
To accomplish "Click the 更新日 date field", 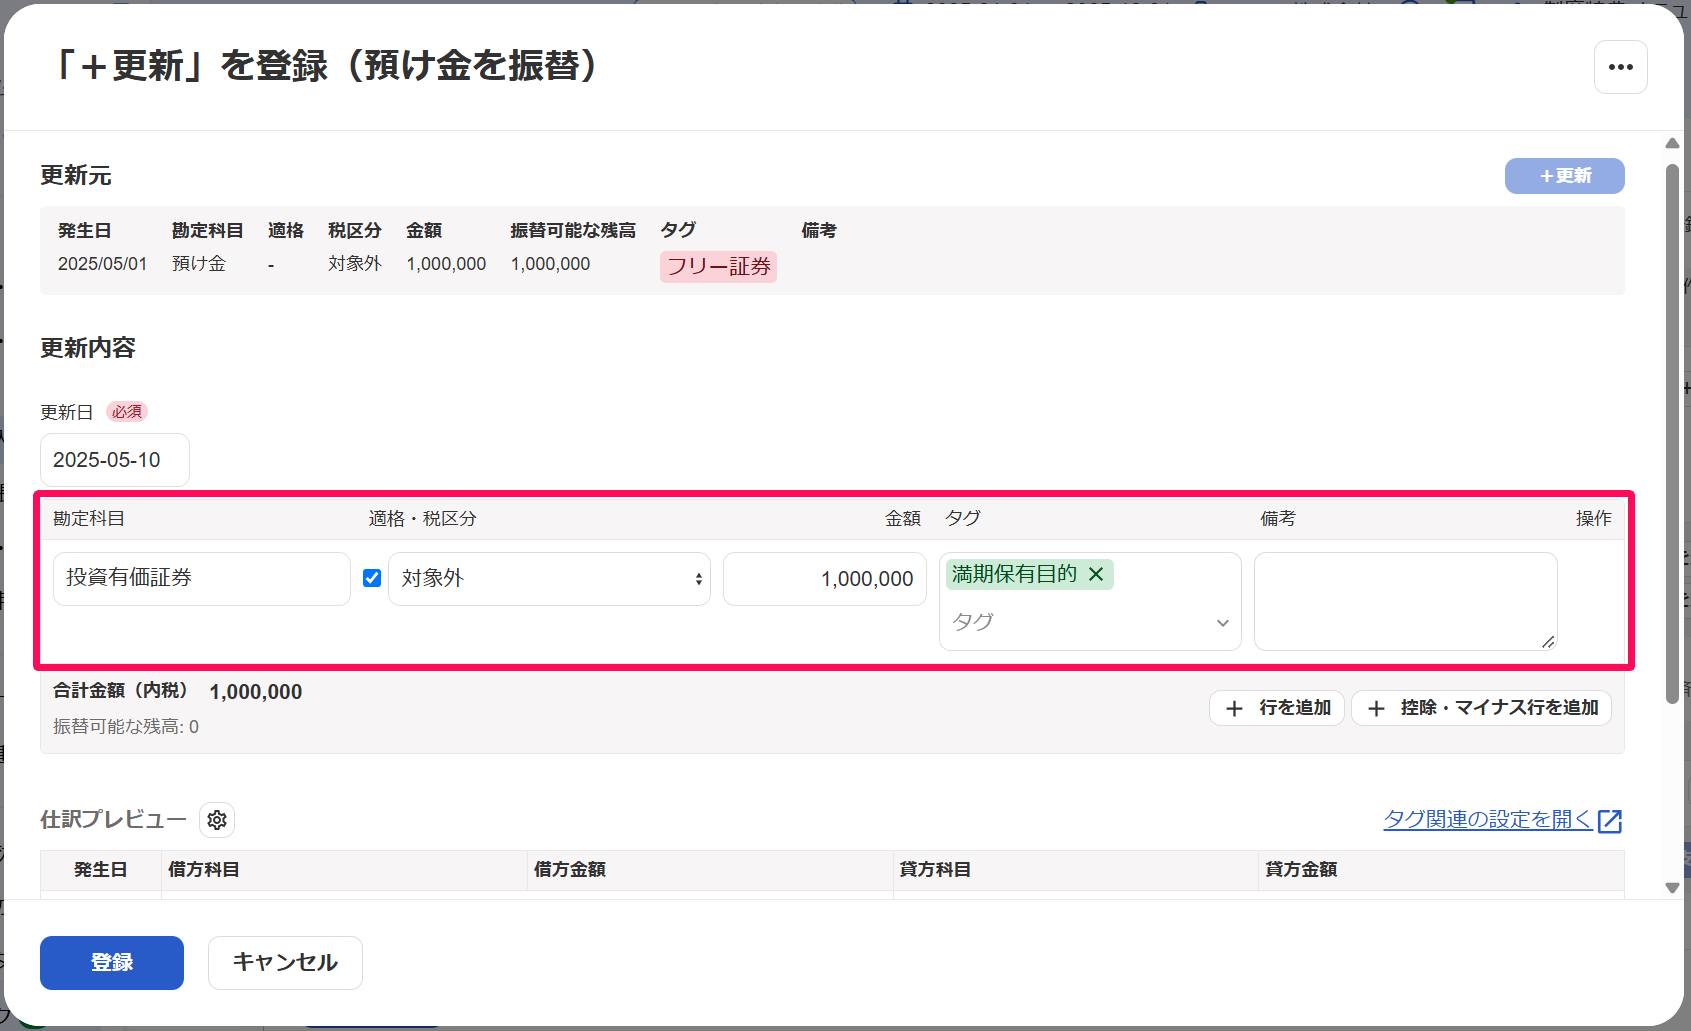I will point(115,460).
